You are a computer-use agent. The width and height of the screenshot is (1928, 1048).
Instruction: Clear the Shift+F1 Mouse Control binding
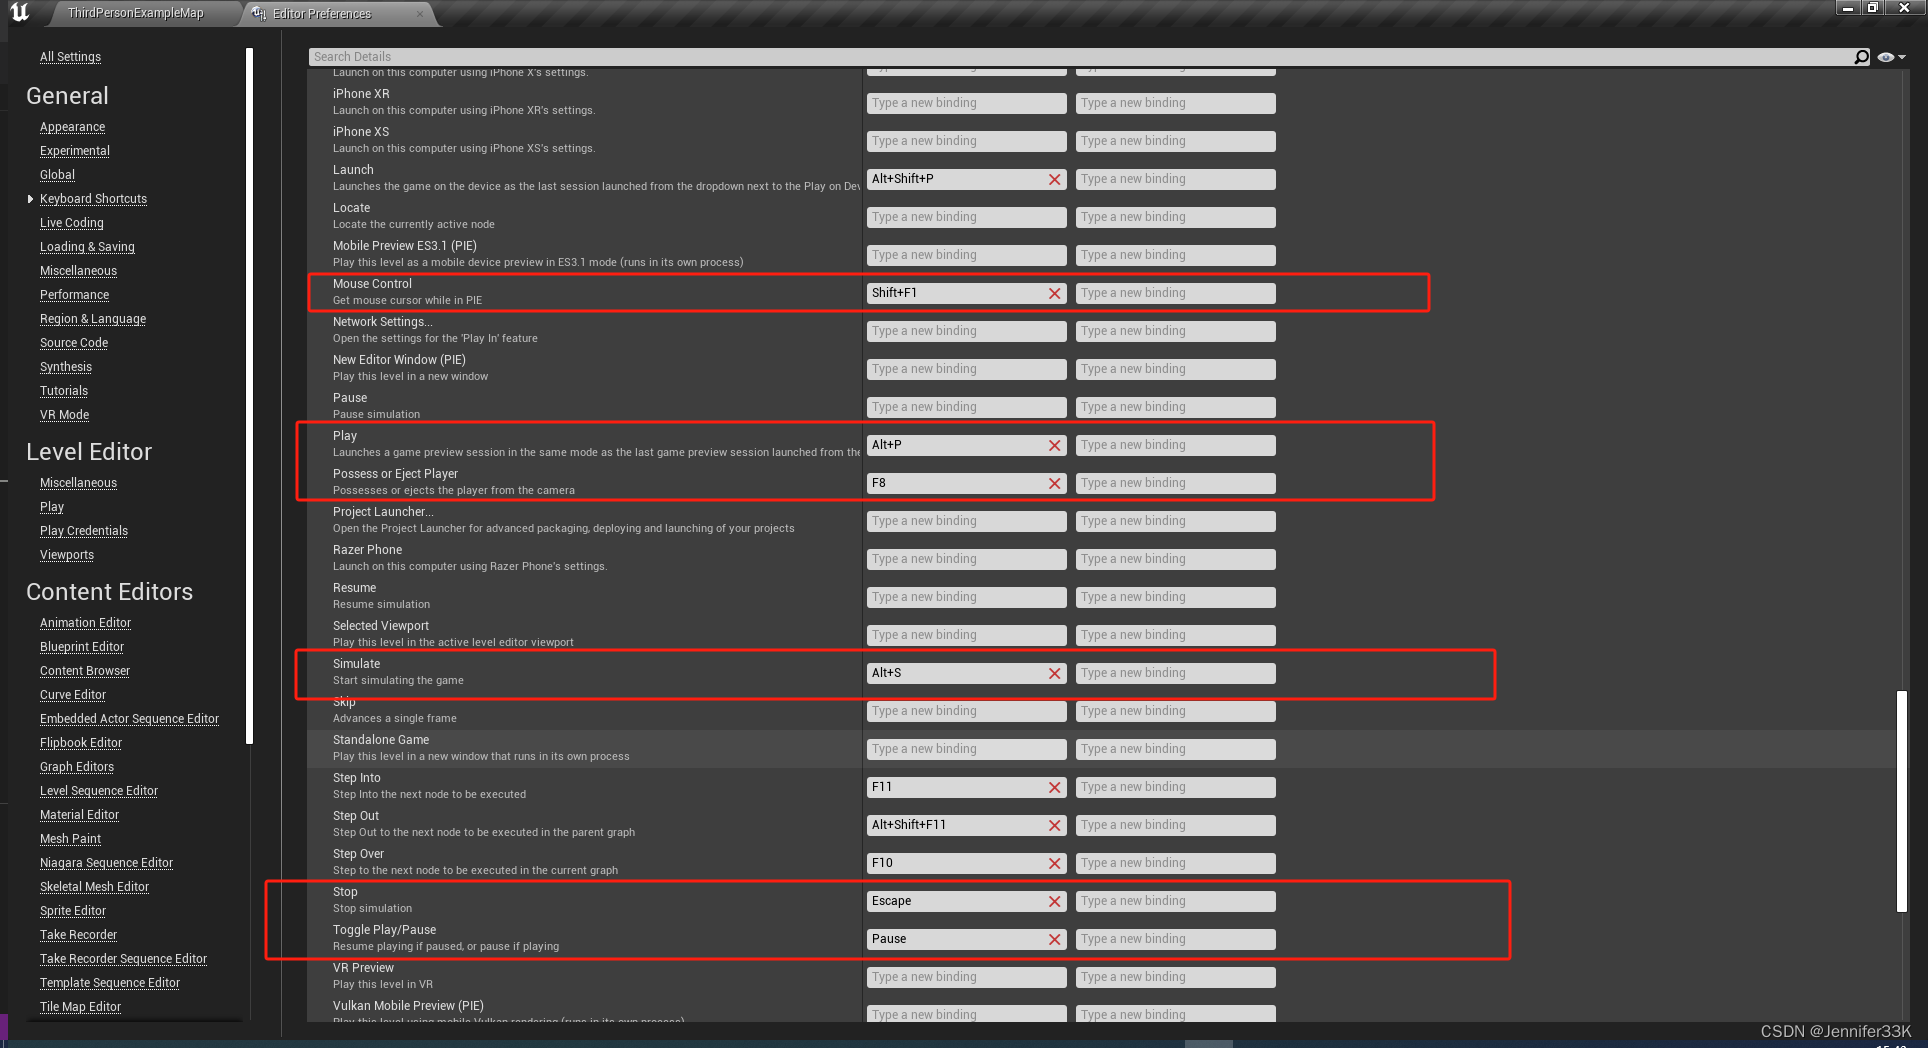[x=1054, y=293]
